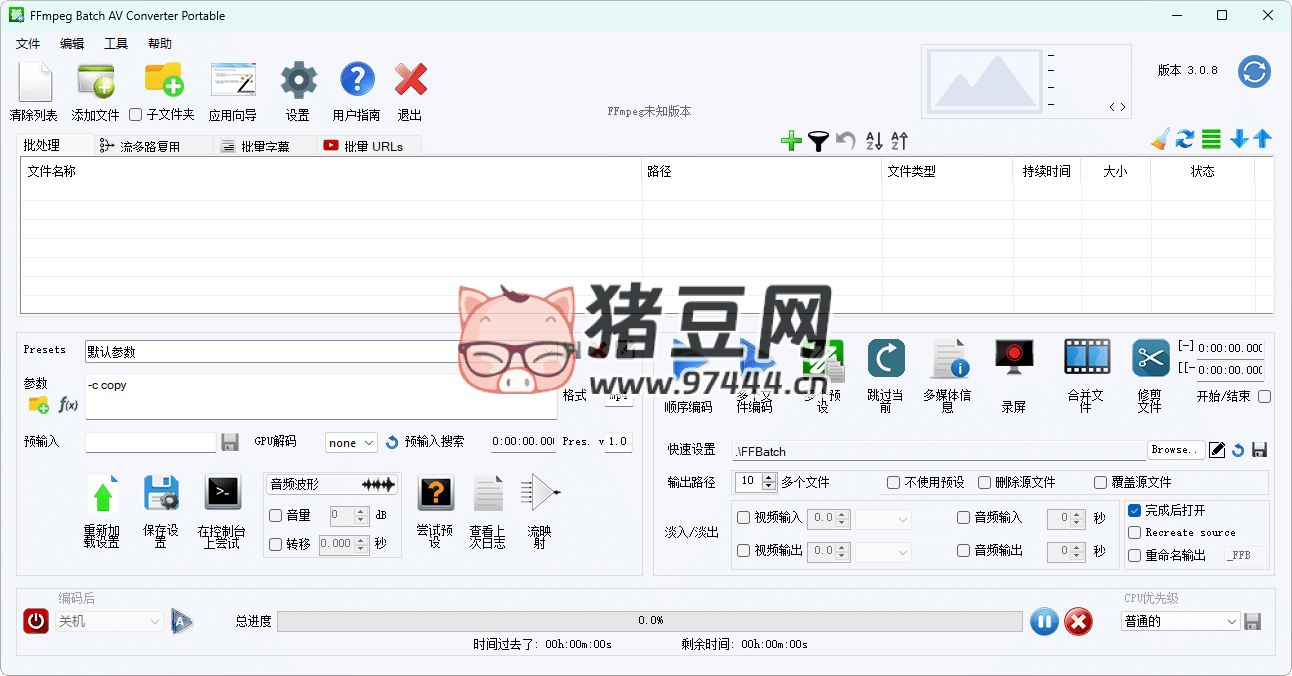This screenshot has height=676, width=1292.
Task: Move selected item down with blue arrow
Action: (1239, 140)
